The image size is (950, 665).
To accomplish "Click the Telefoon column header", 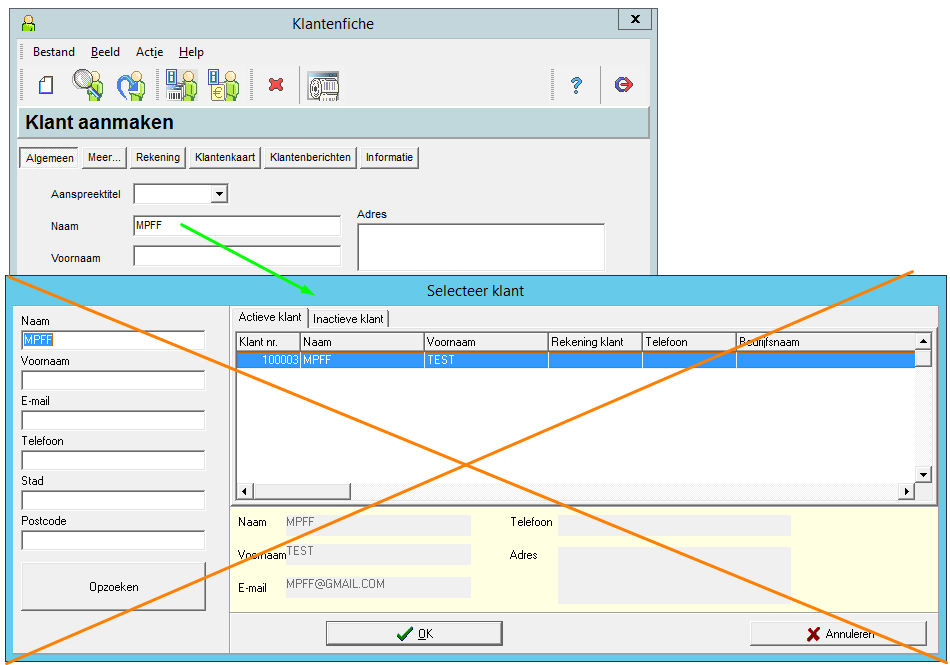I will 689,342.
